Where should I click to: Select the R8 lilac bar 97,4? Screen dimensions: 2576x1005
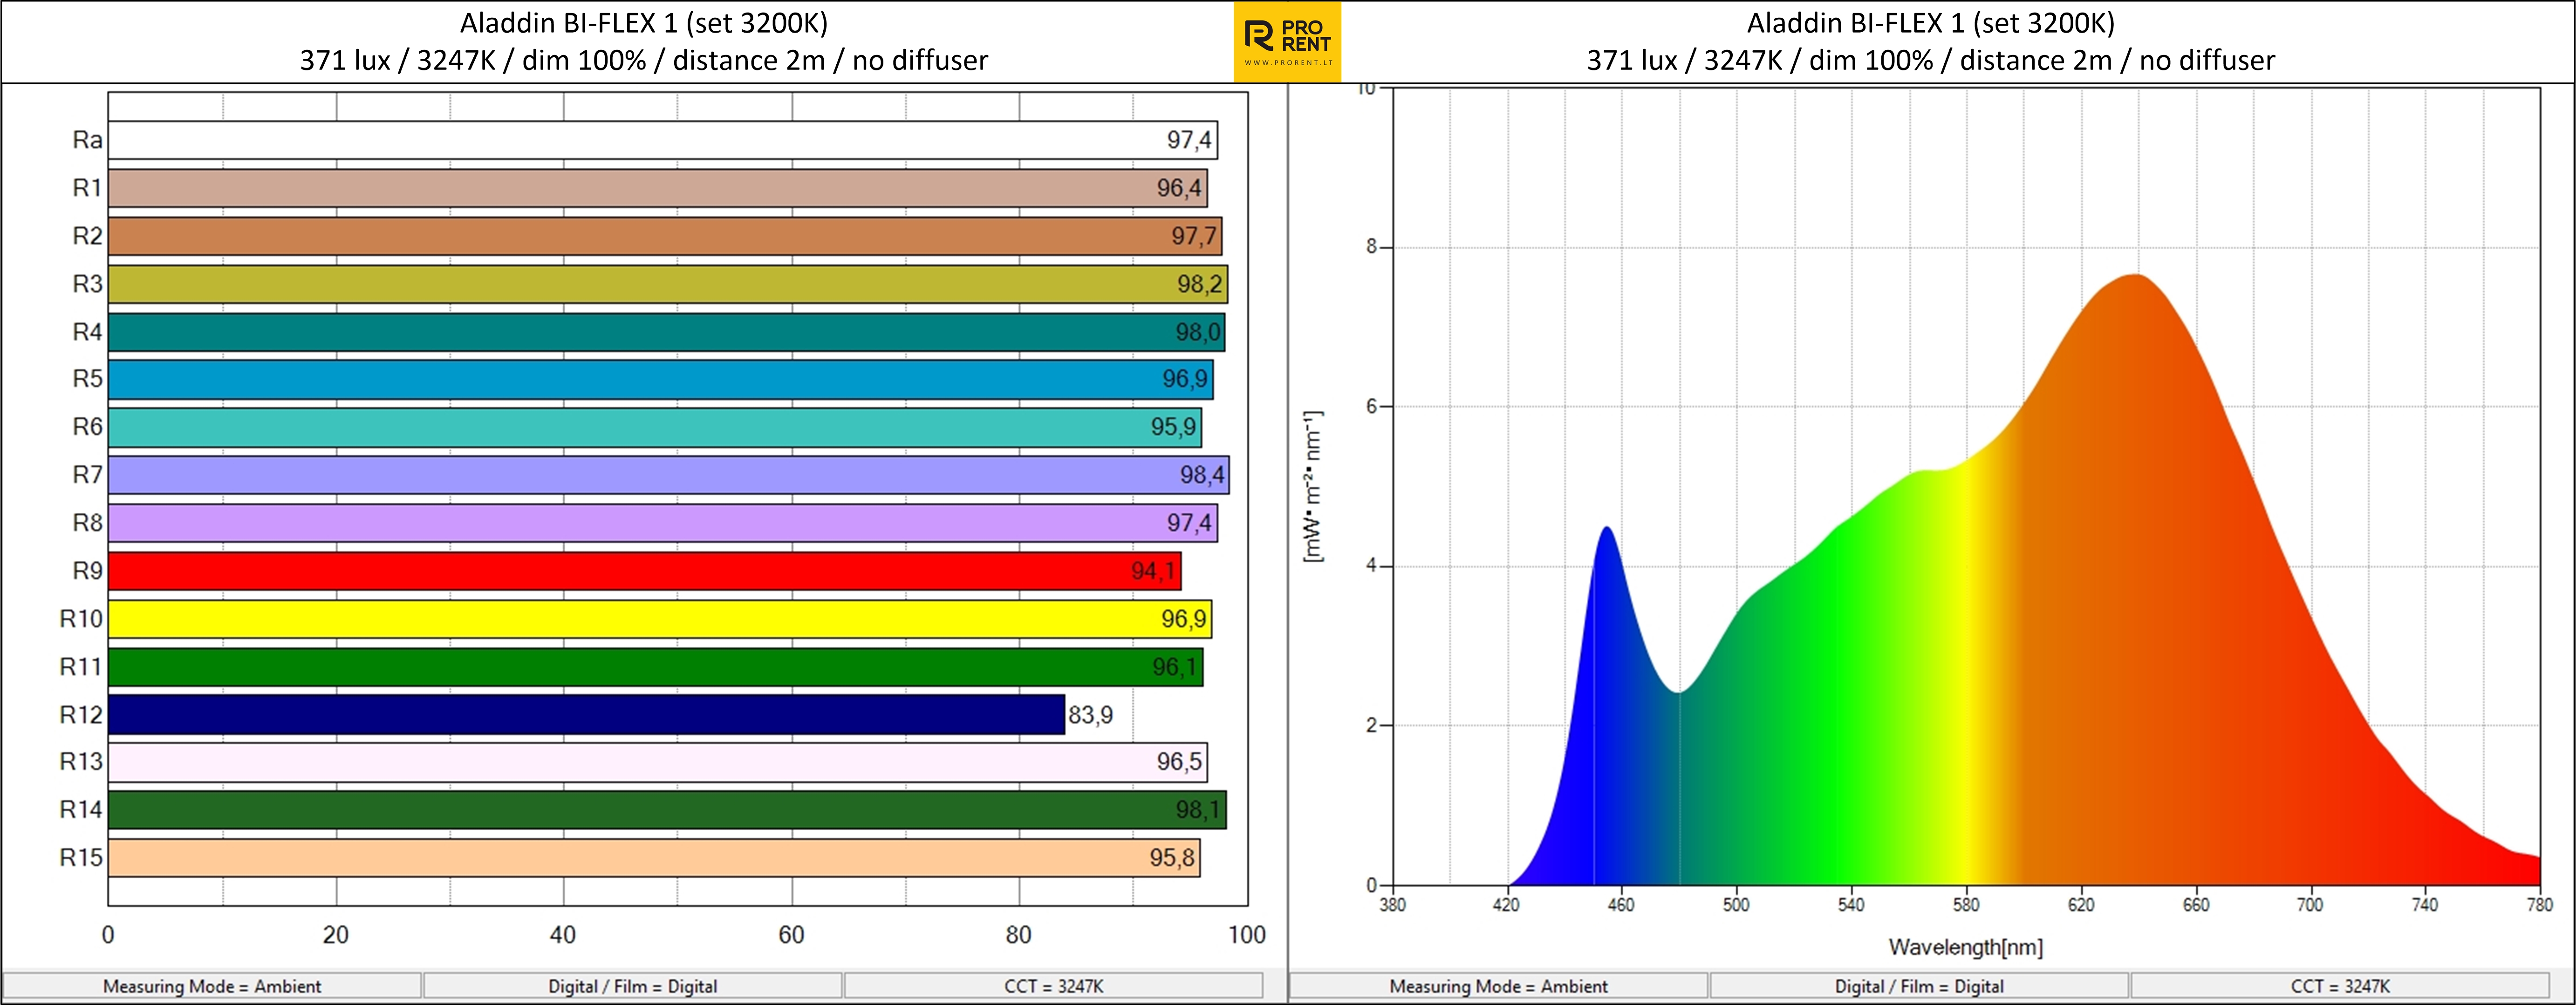pos(663,523)
